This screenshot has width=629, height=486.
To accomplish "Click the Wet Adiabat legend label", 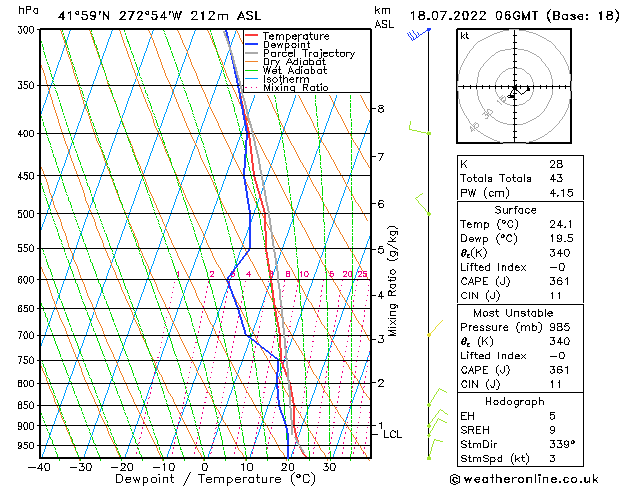I will [x=295, y=70].
